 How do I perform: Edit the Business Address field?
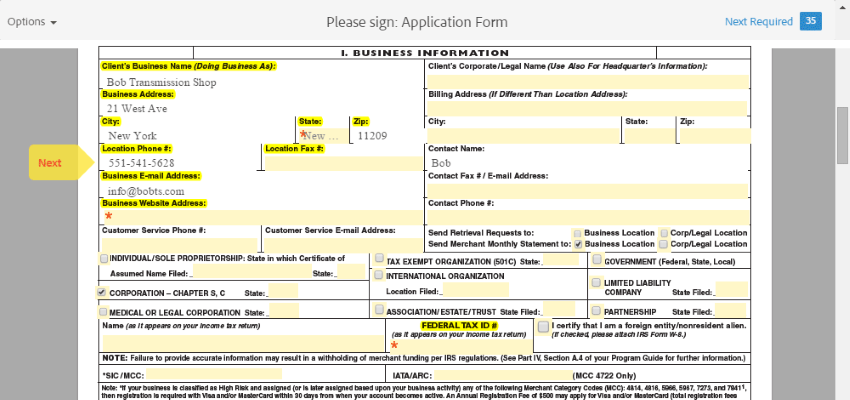262,108
